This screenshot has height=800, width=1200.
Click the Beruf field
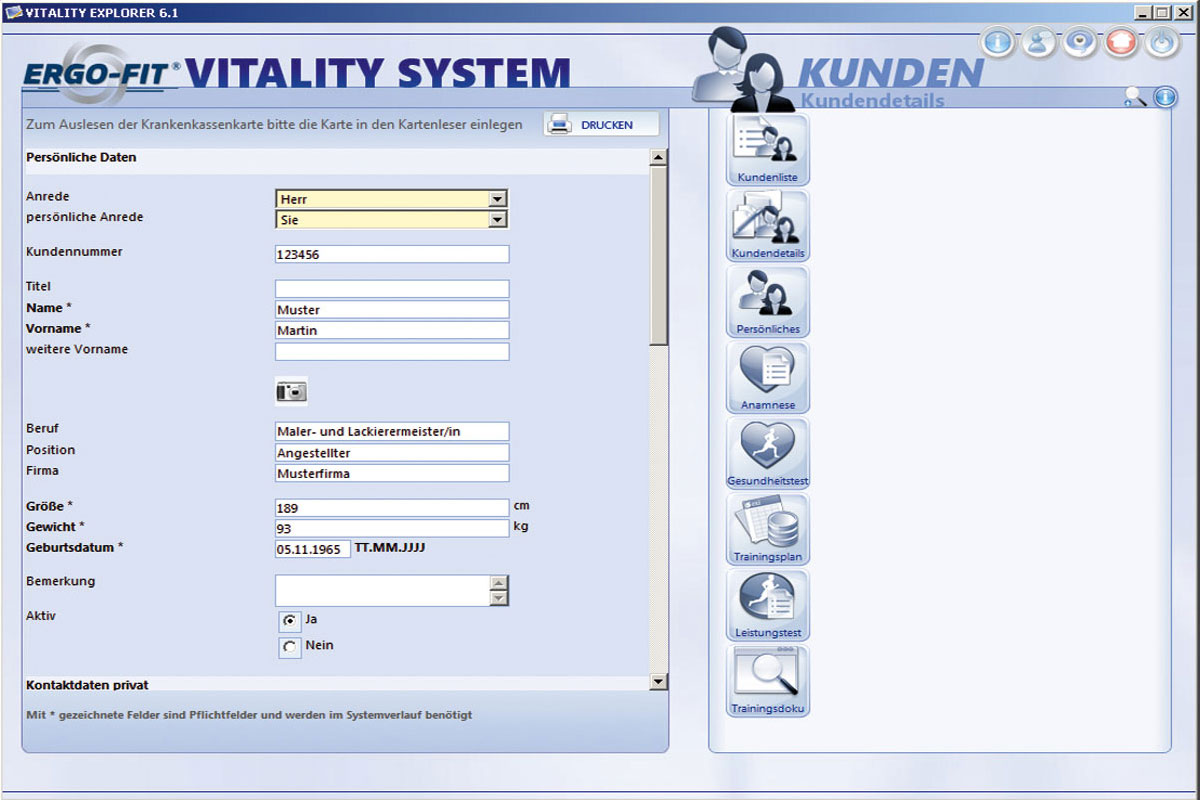(x=392, y=431)
